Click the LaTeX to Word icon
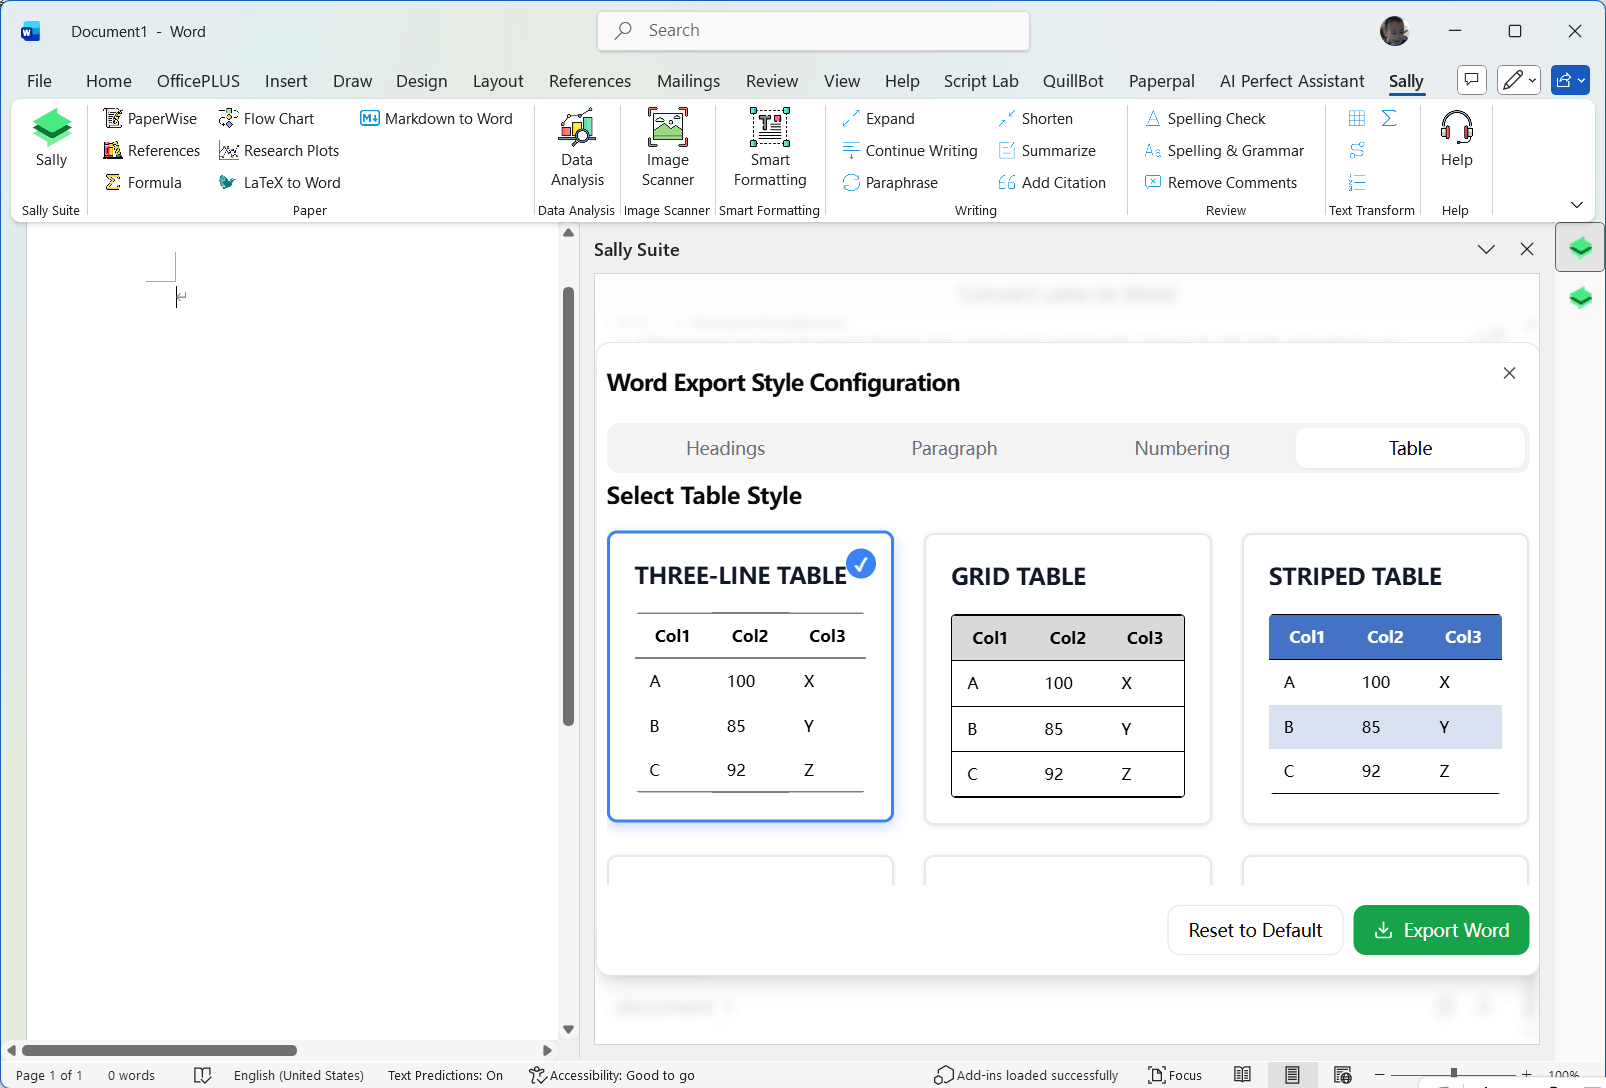Image resolution: width=1606 pixels, height=1088 pixels. [x=228, y=182]
